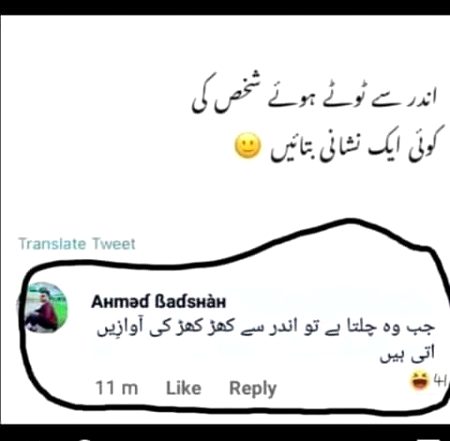This screenshot has width=450, height=441.
Task: Click the Translate Tweet link
Action: pos(77,244)
